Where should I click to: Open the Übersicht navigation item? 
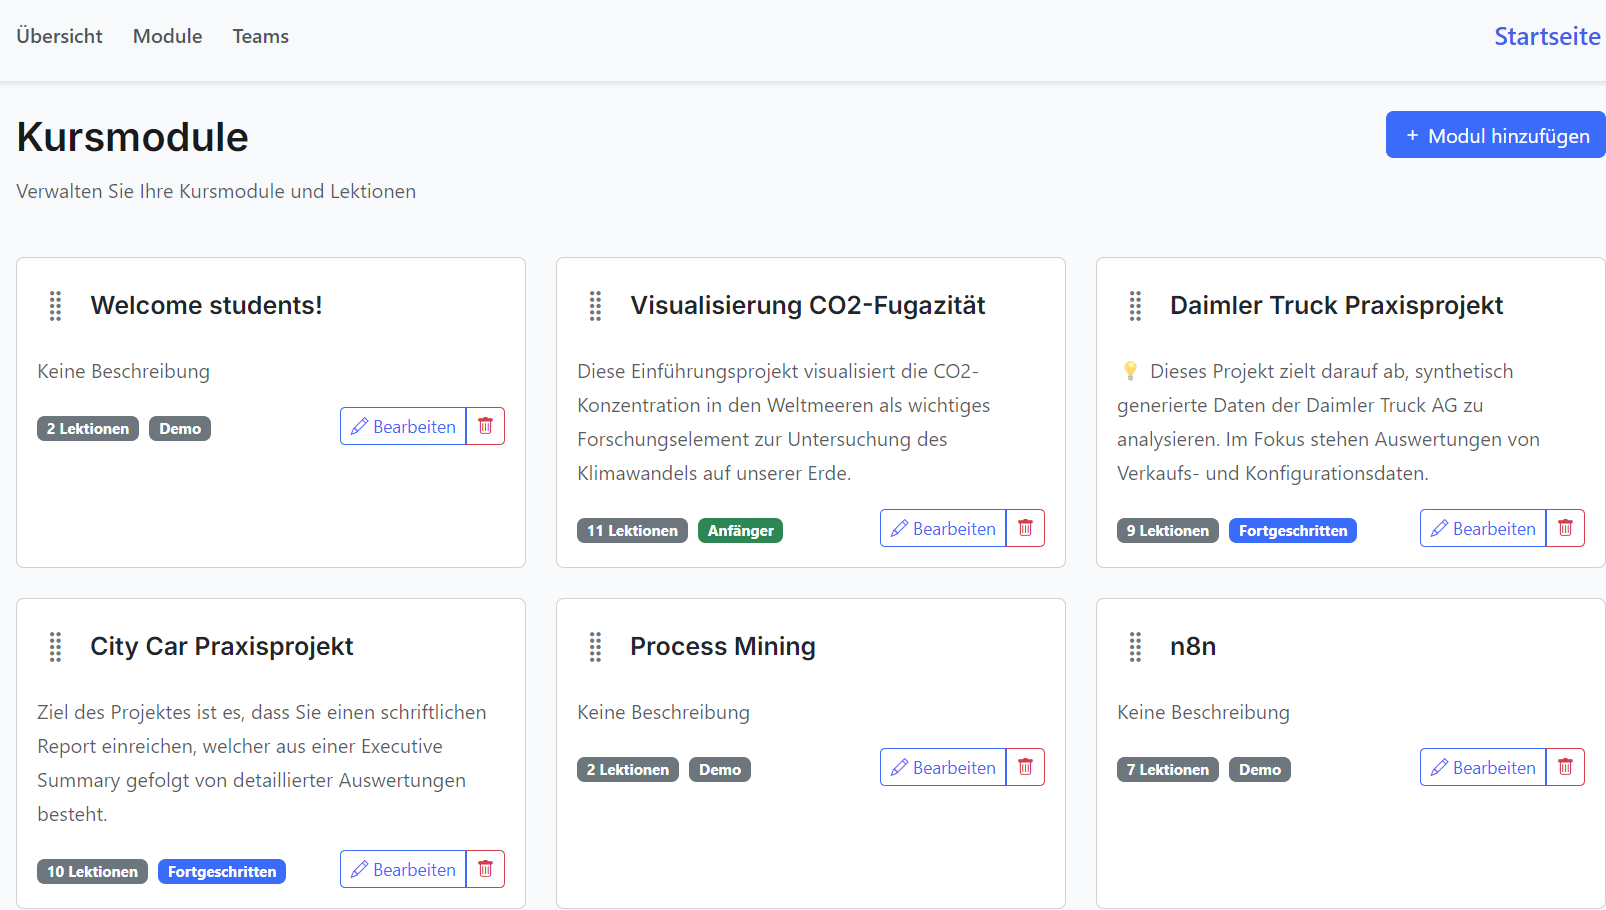(x=59, y=36)
